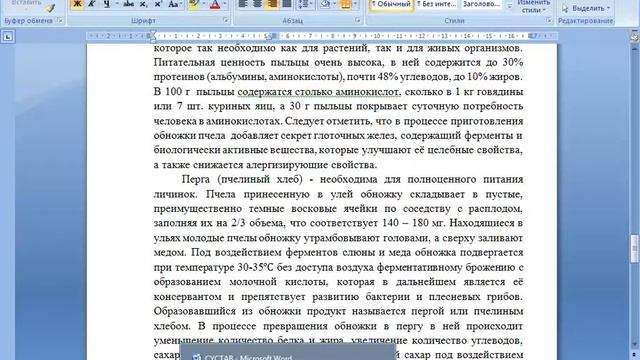Click the word "Образовавшийся" in the paragraph
Image resolution: width=640 pixels, height=360 pixels.
[194, 311]
